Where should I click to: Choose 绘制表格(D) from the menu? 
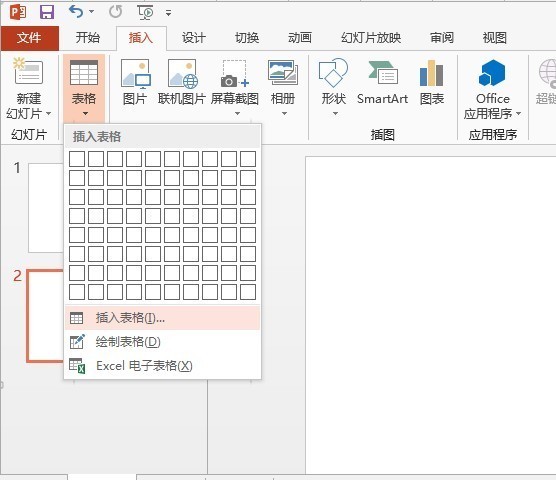click(x=162, y=342)
